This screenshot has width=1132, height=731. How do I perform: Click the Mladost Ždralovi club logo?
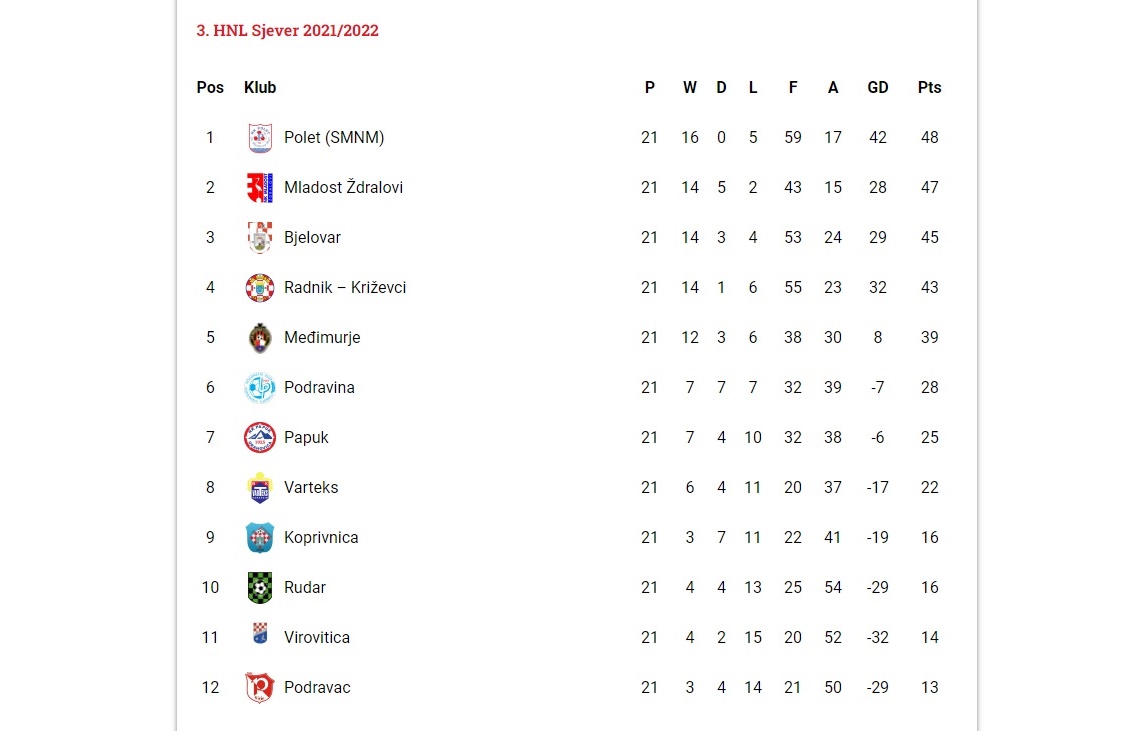[260, 188]
